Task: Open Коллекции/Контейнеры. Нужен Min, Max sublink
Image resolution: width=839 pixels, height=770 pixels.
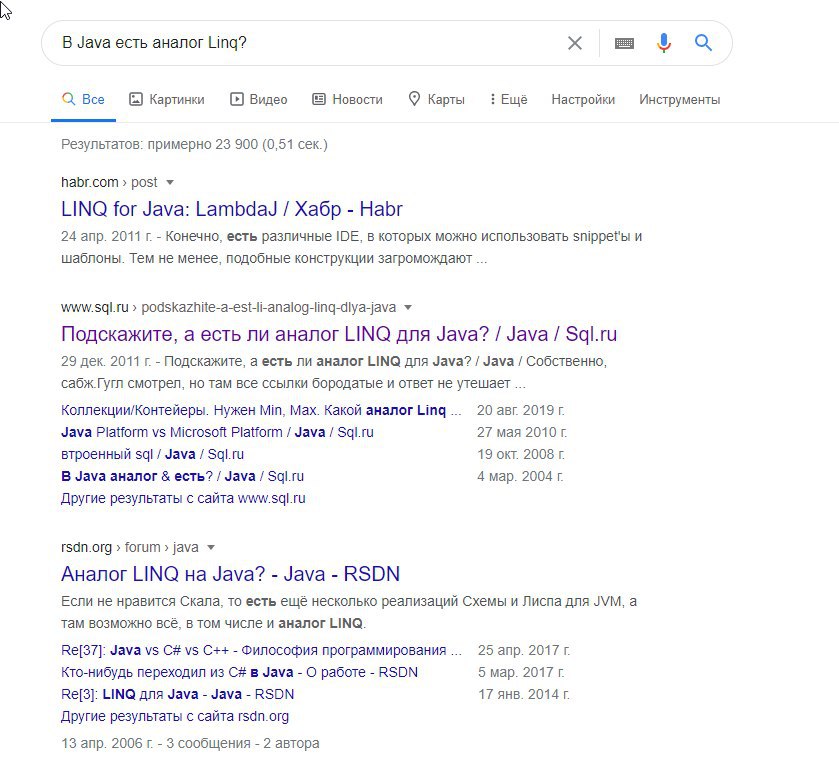Action: coord(261,410)
